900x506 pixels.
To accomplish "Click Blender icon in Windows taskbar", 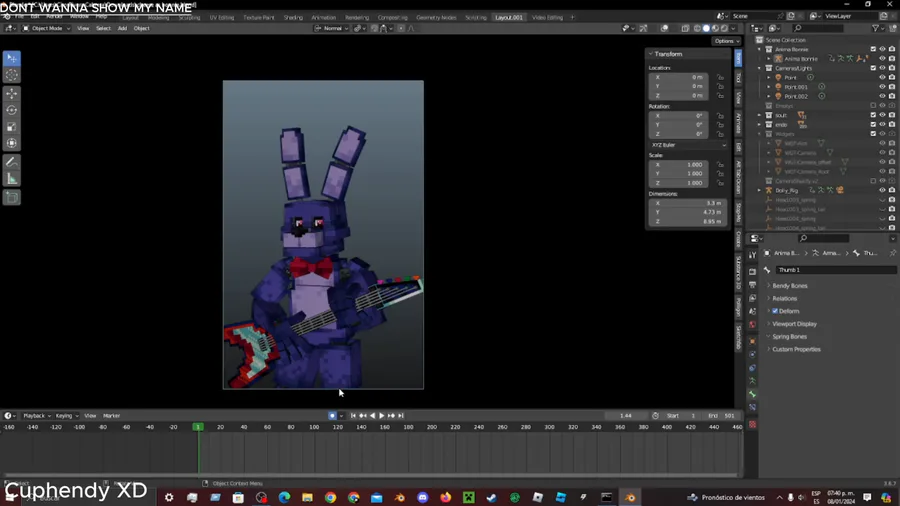I will click(x=630, y=497).
